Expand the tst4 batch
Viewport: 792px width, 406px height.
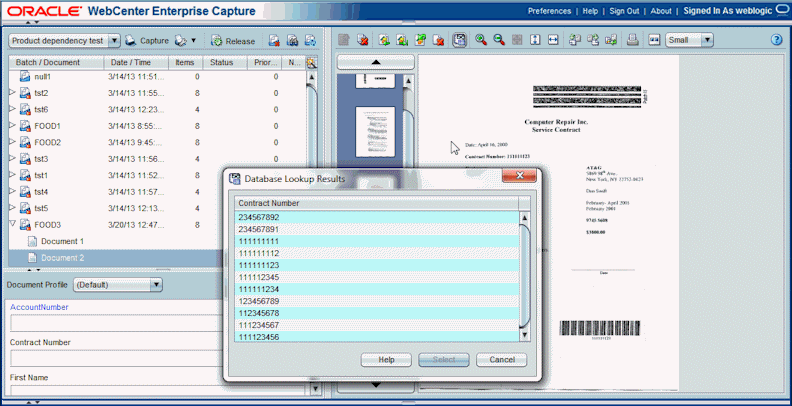(x=13, y=191)
